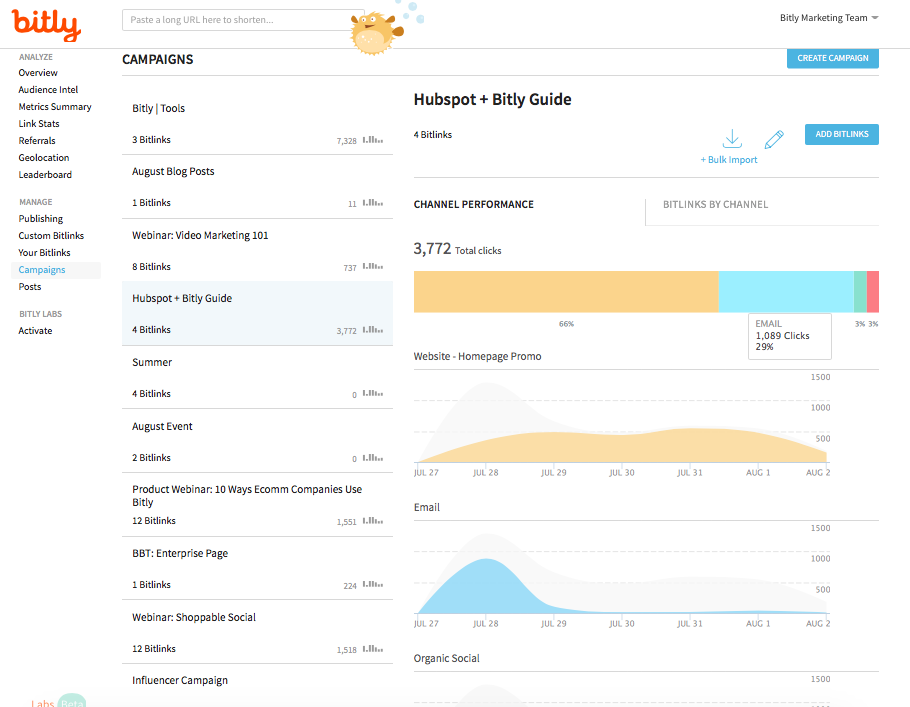
Task: Go to Metrics Summary
Action: [55, 107]
